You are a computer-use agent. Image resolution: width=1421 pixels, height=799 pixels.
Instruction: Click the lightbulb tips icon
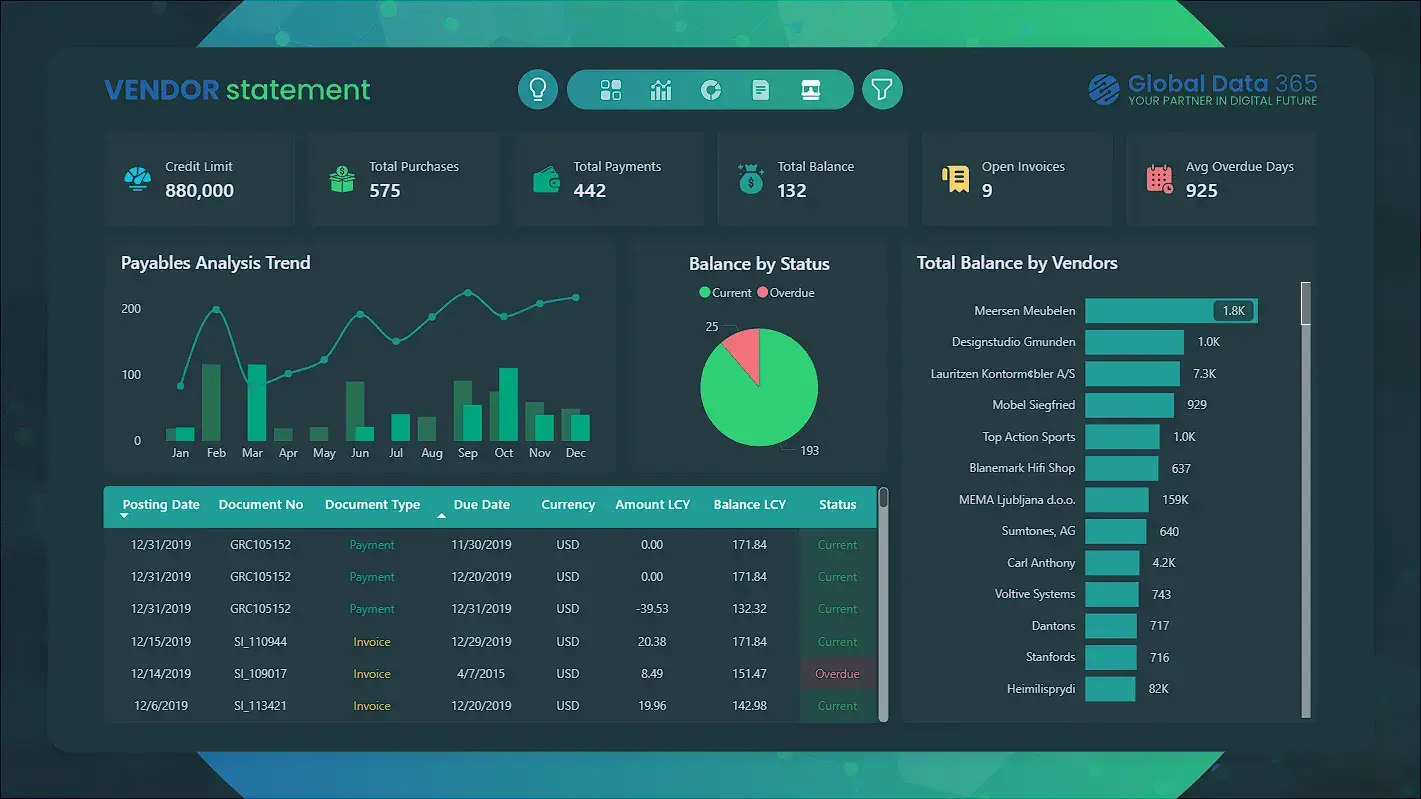[537, 89]
